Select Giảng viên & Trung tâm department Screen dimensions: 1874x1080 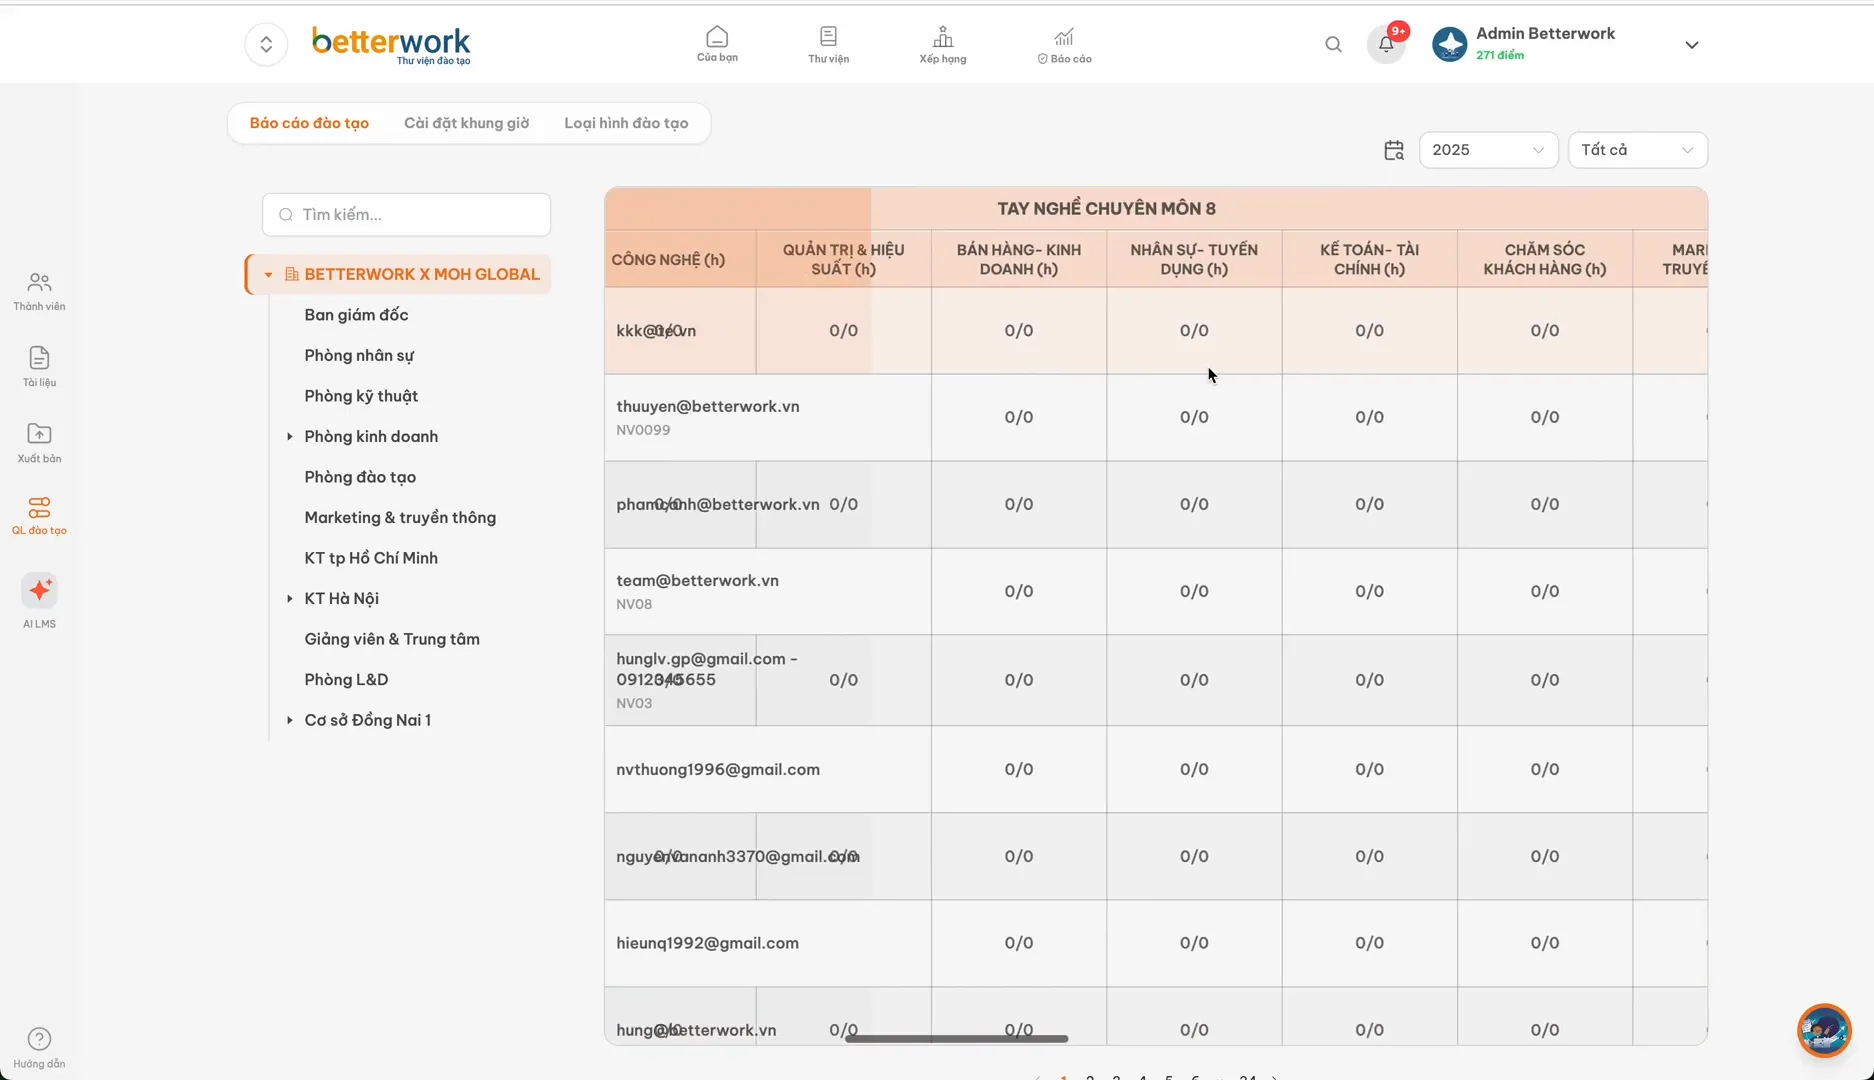392,639
